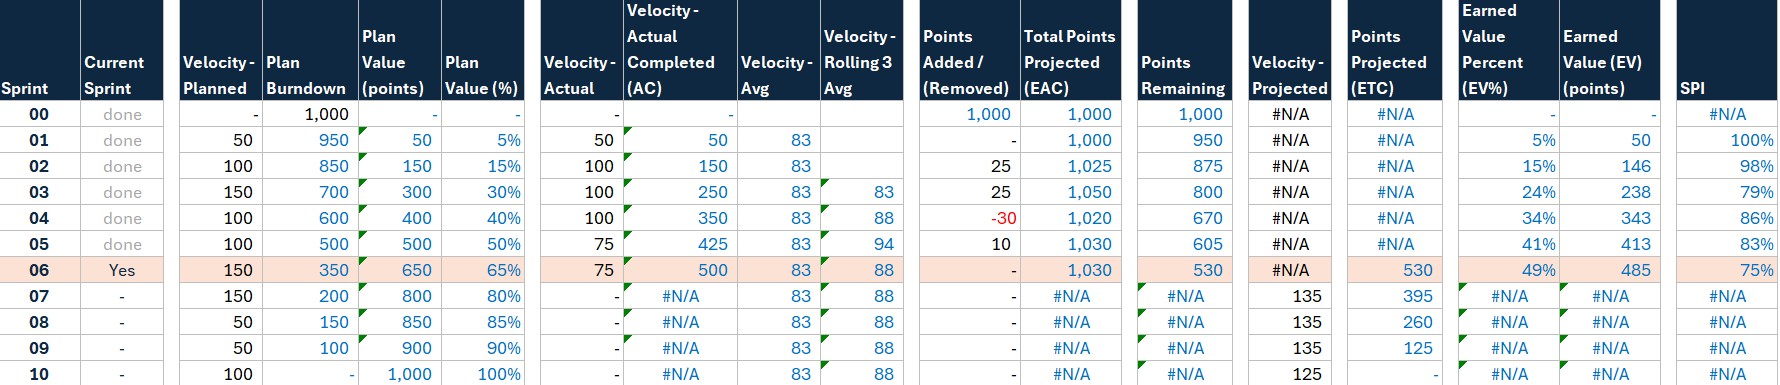The image size is (1780, 385).
Task: Select the Plan Burndown header cell
Action: pyautogui.click(x=310, y=50)
